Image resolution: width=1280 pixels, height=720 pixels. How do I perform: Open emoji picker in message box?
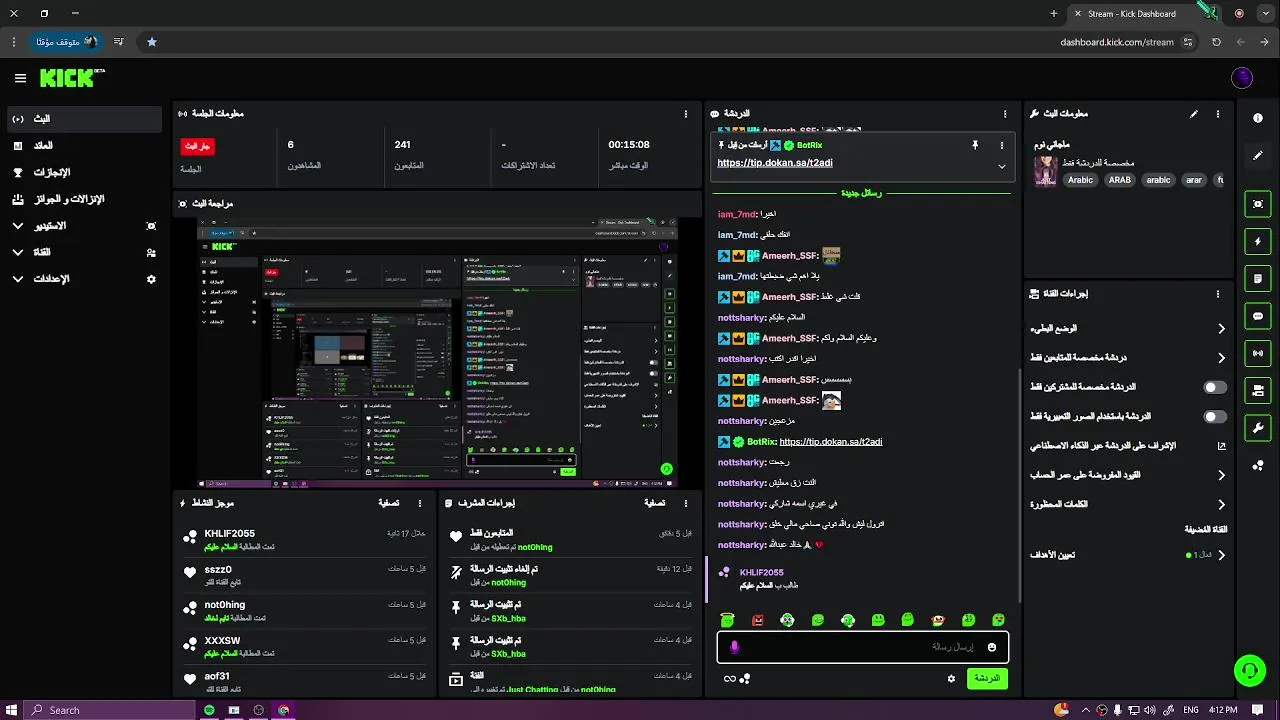click(992, 647)
